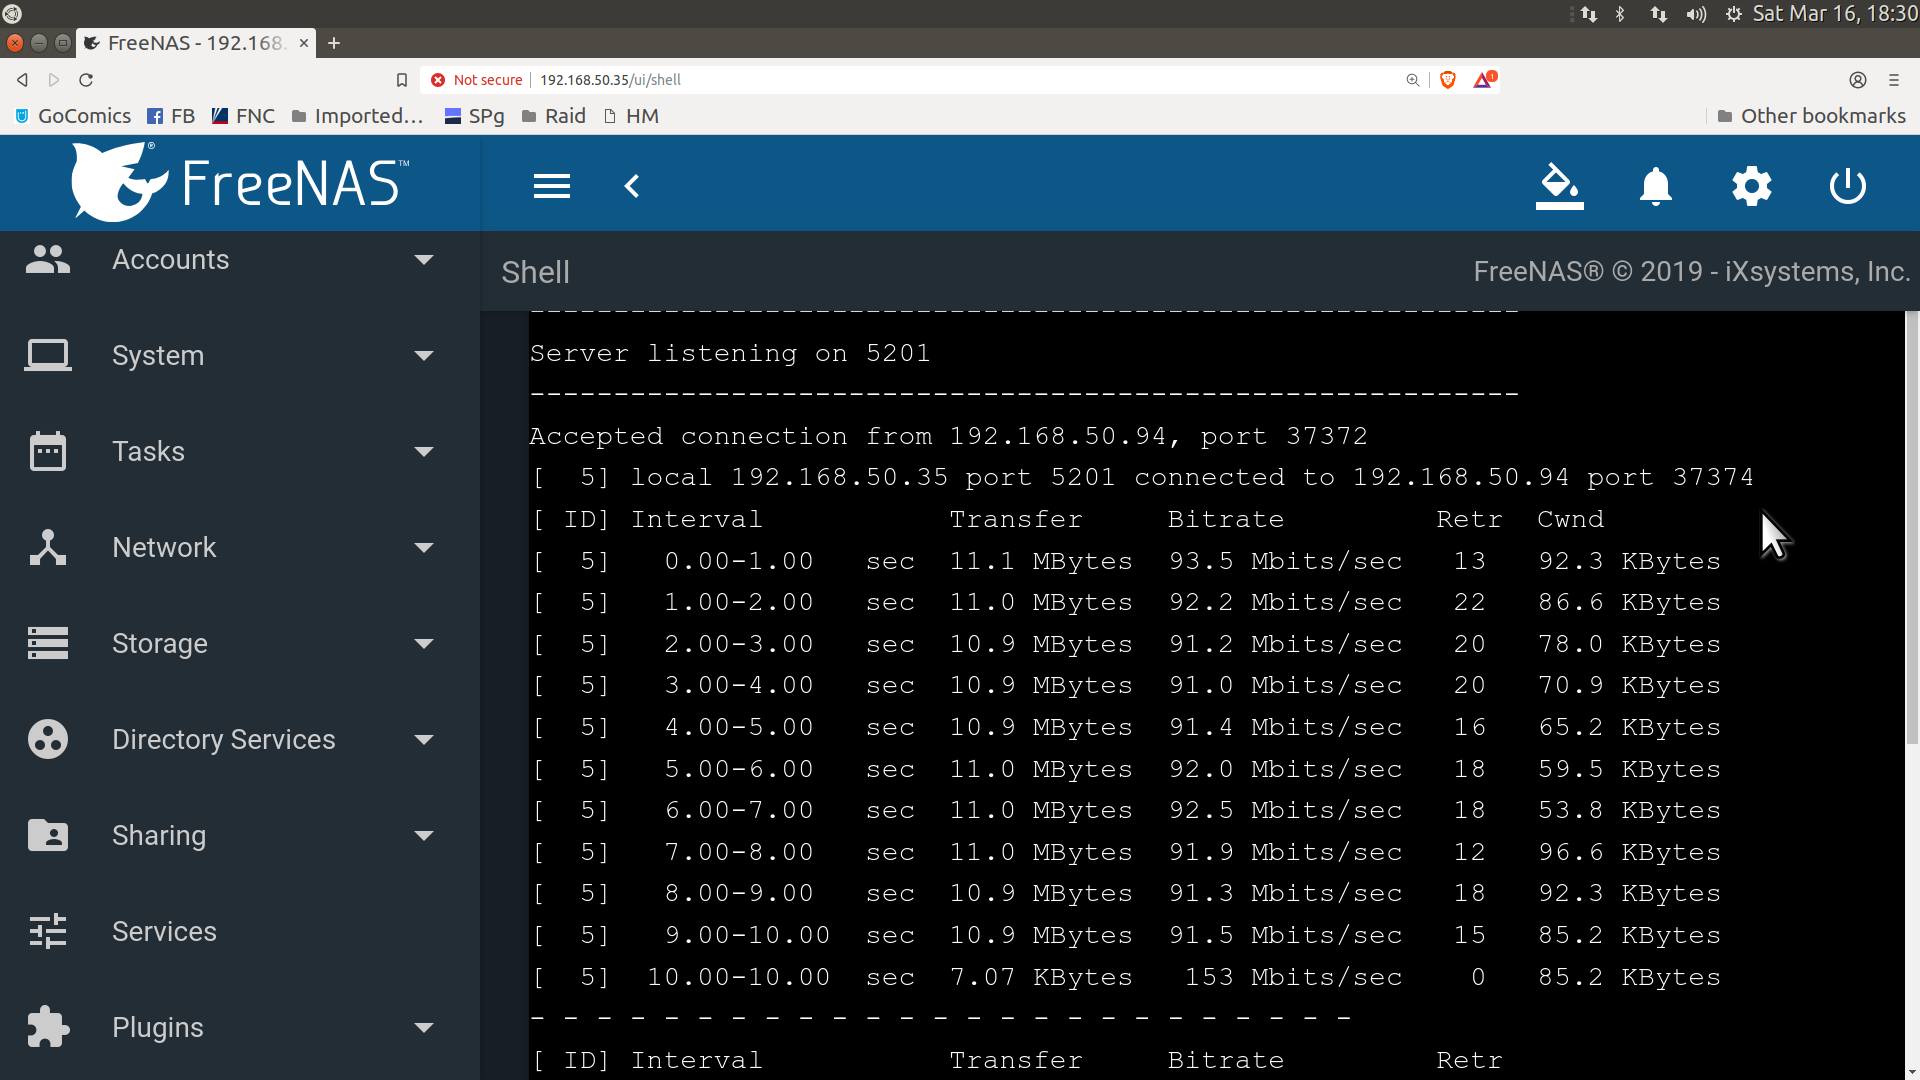The height and width of the screenshot is (1080, 1920).
Task: Open the FB bookmark
Action: 171,116
